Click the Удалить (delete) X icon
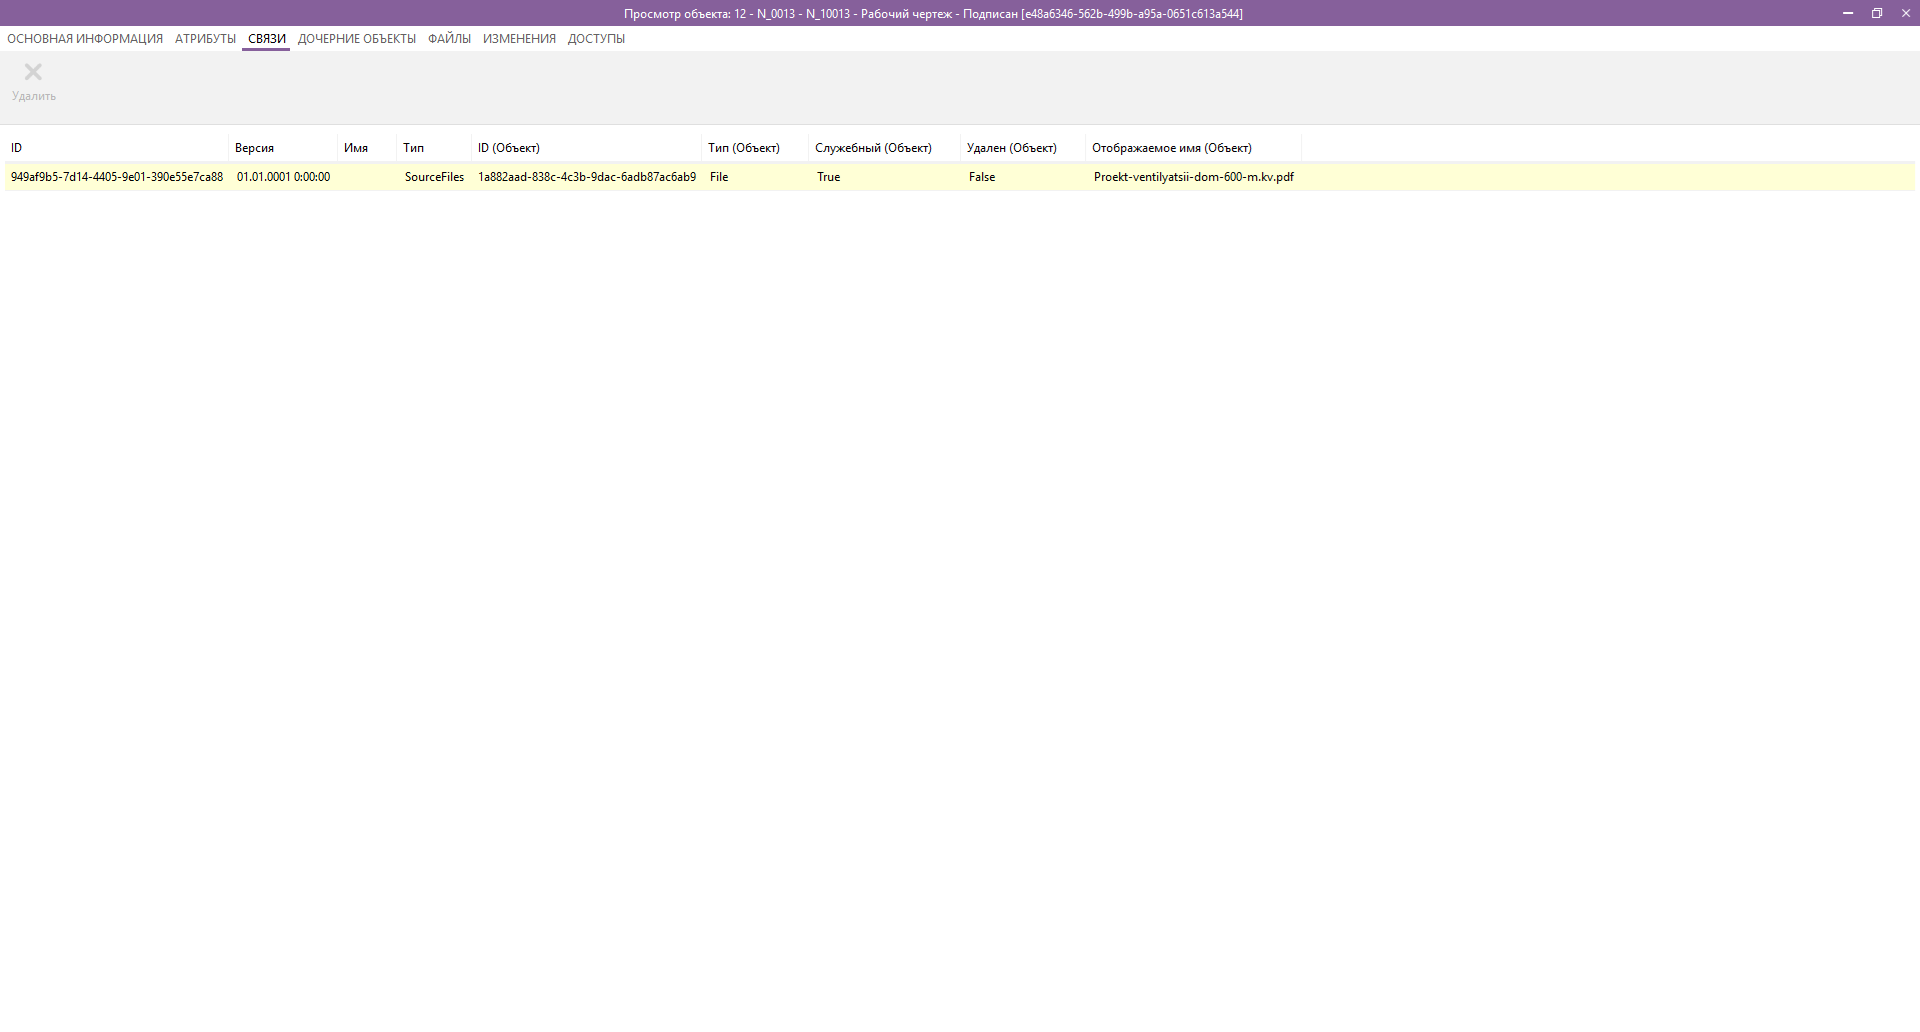The width and height of the screenshot is (1920, 1032). [x=33, y=71]
